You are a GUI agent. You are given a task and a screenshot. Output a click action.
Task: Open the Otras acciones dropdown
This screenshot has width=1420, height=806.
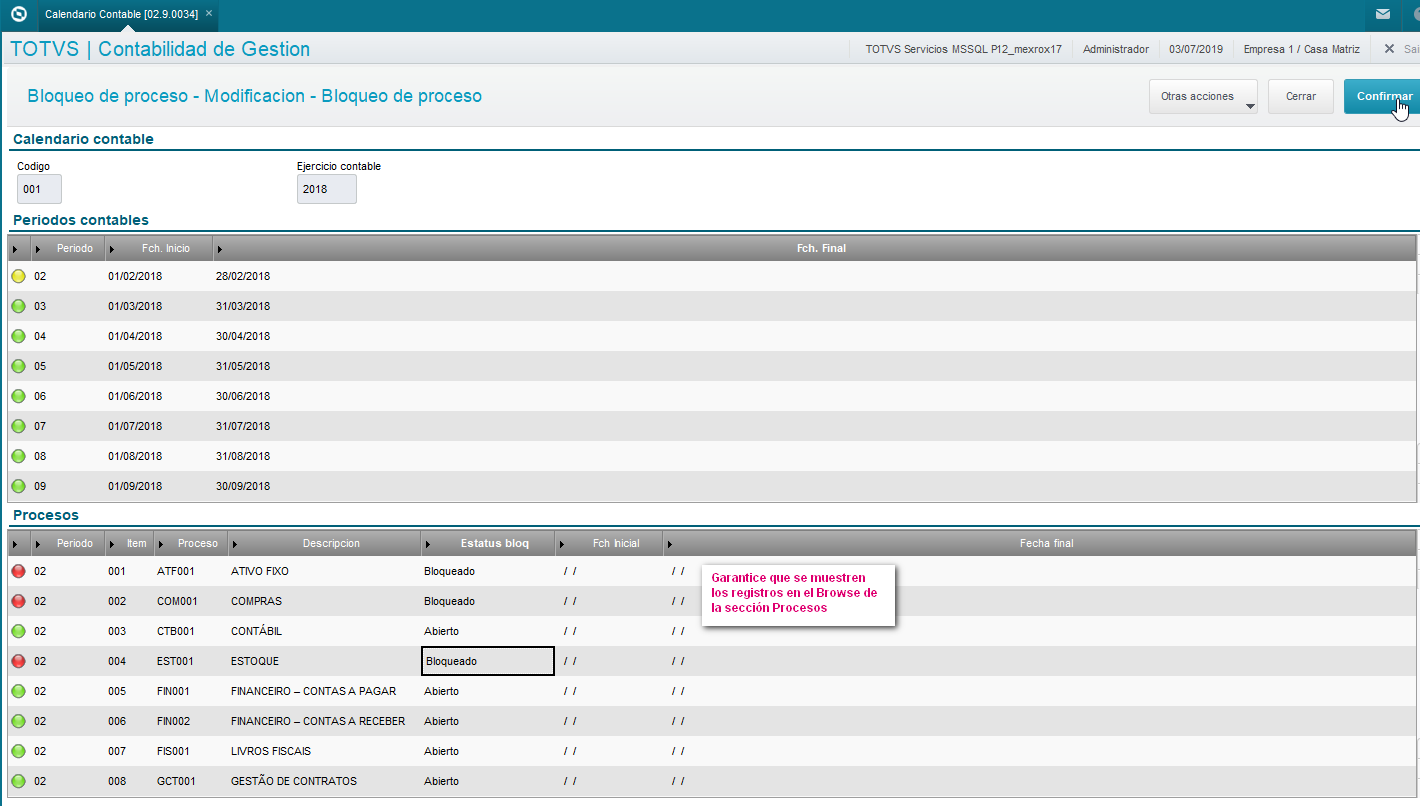pyautogui.click(x=1203, y=97)
